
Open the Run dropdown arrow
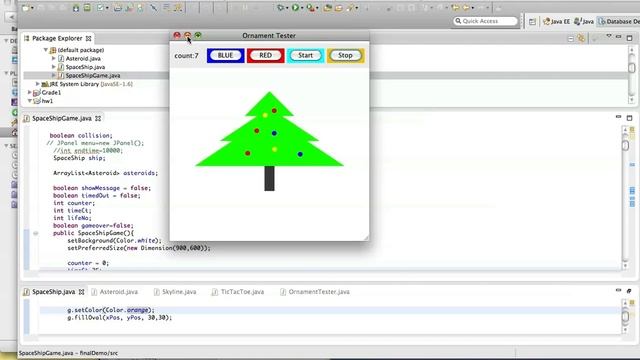[302, 8]
